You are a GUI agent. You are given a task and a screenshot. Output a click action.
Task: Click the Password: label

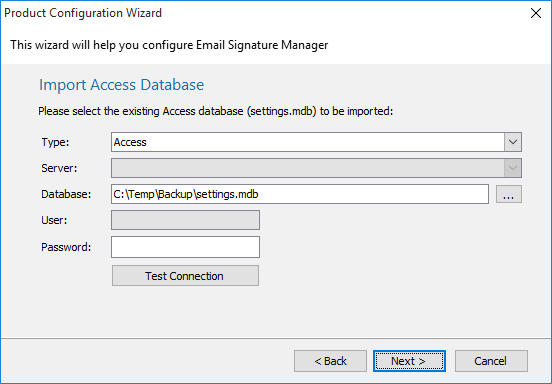click(x=66, y=247)
